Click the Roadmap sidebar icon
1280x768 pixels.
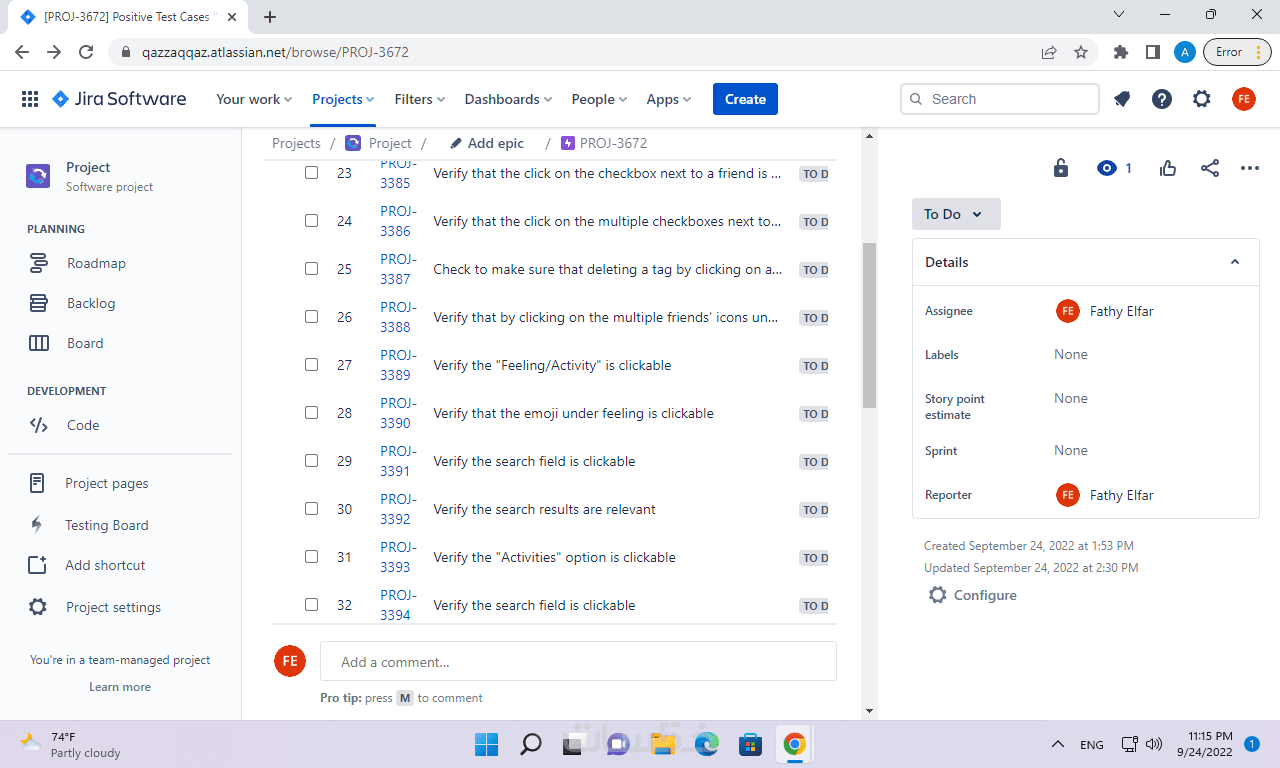coord(39,263)
